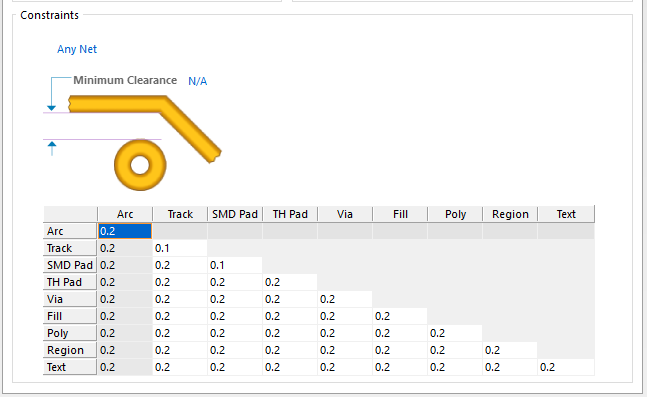Select the Text row Poly column cell
647x397 pixels.
(455, 367)
